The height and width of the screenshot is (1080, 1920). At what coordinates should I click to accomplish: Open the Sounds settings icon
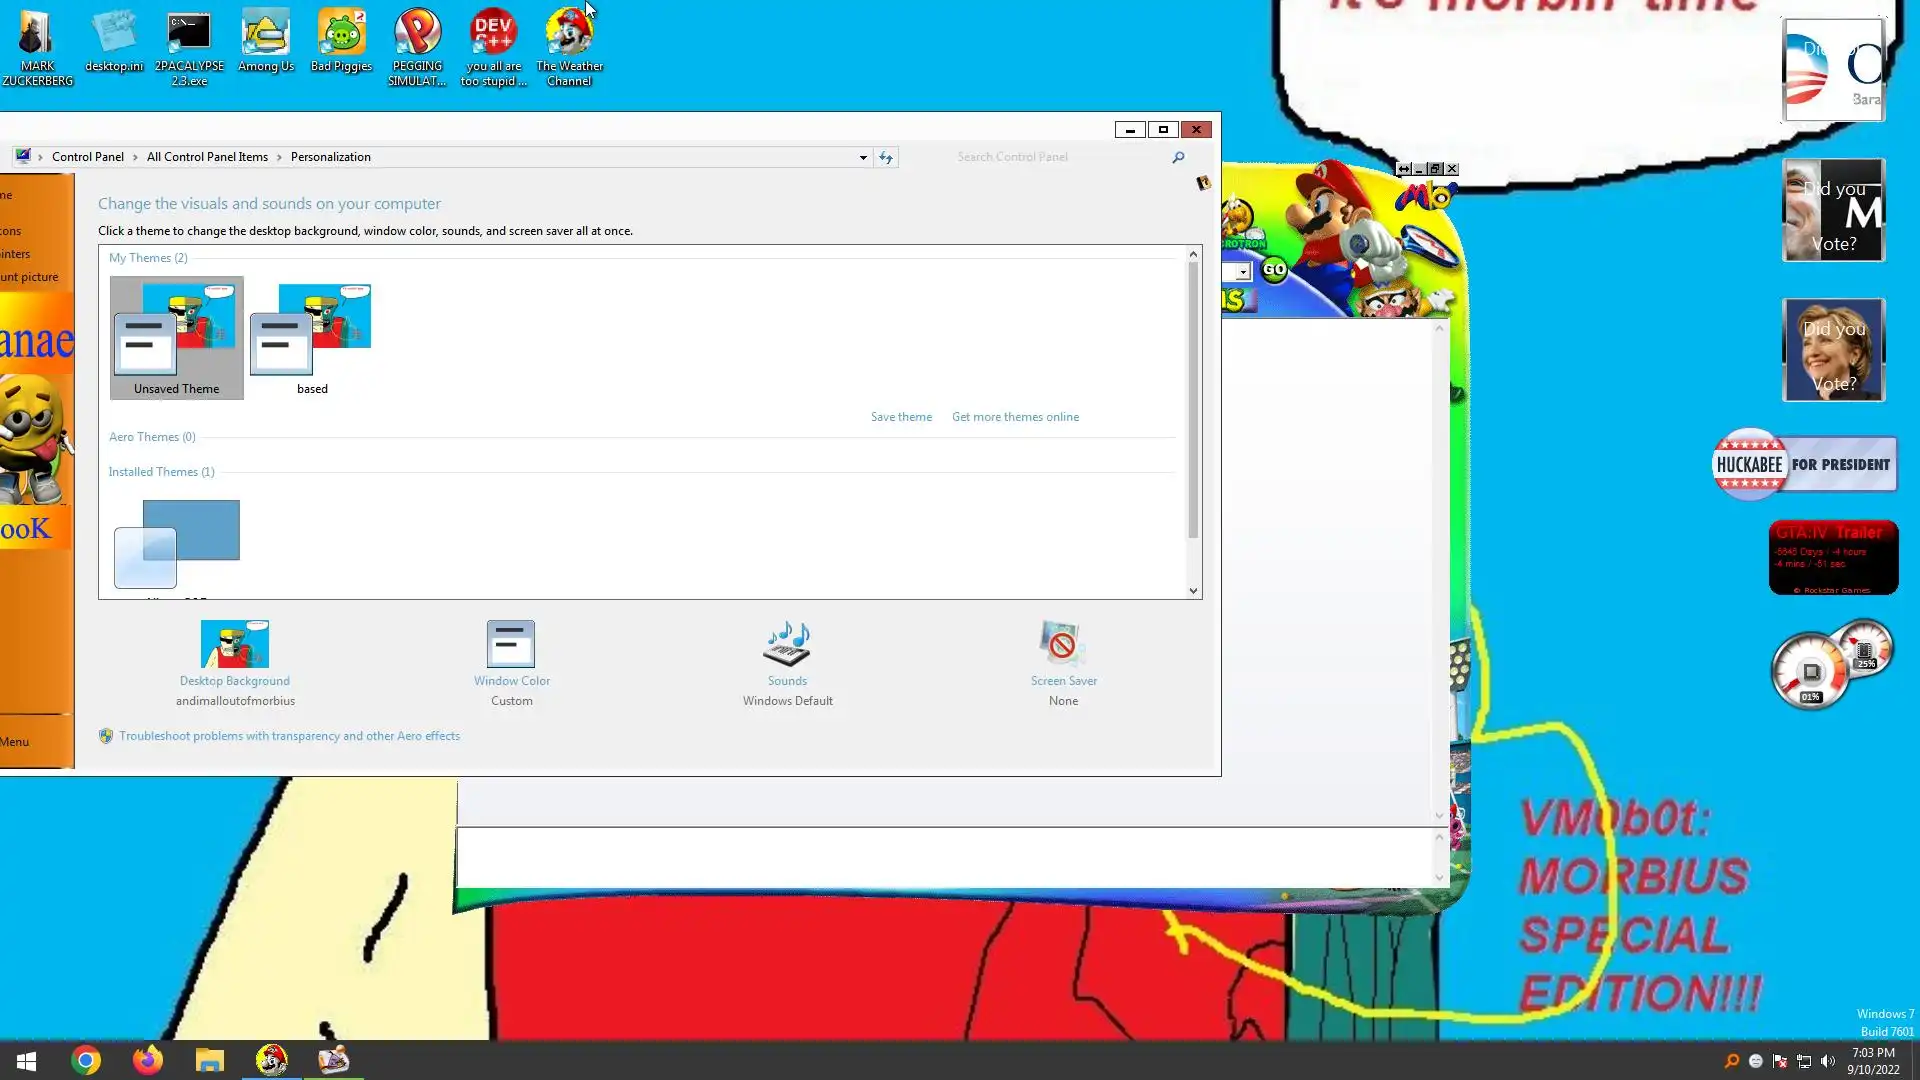coord(787,645)
